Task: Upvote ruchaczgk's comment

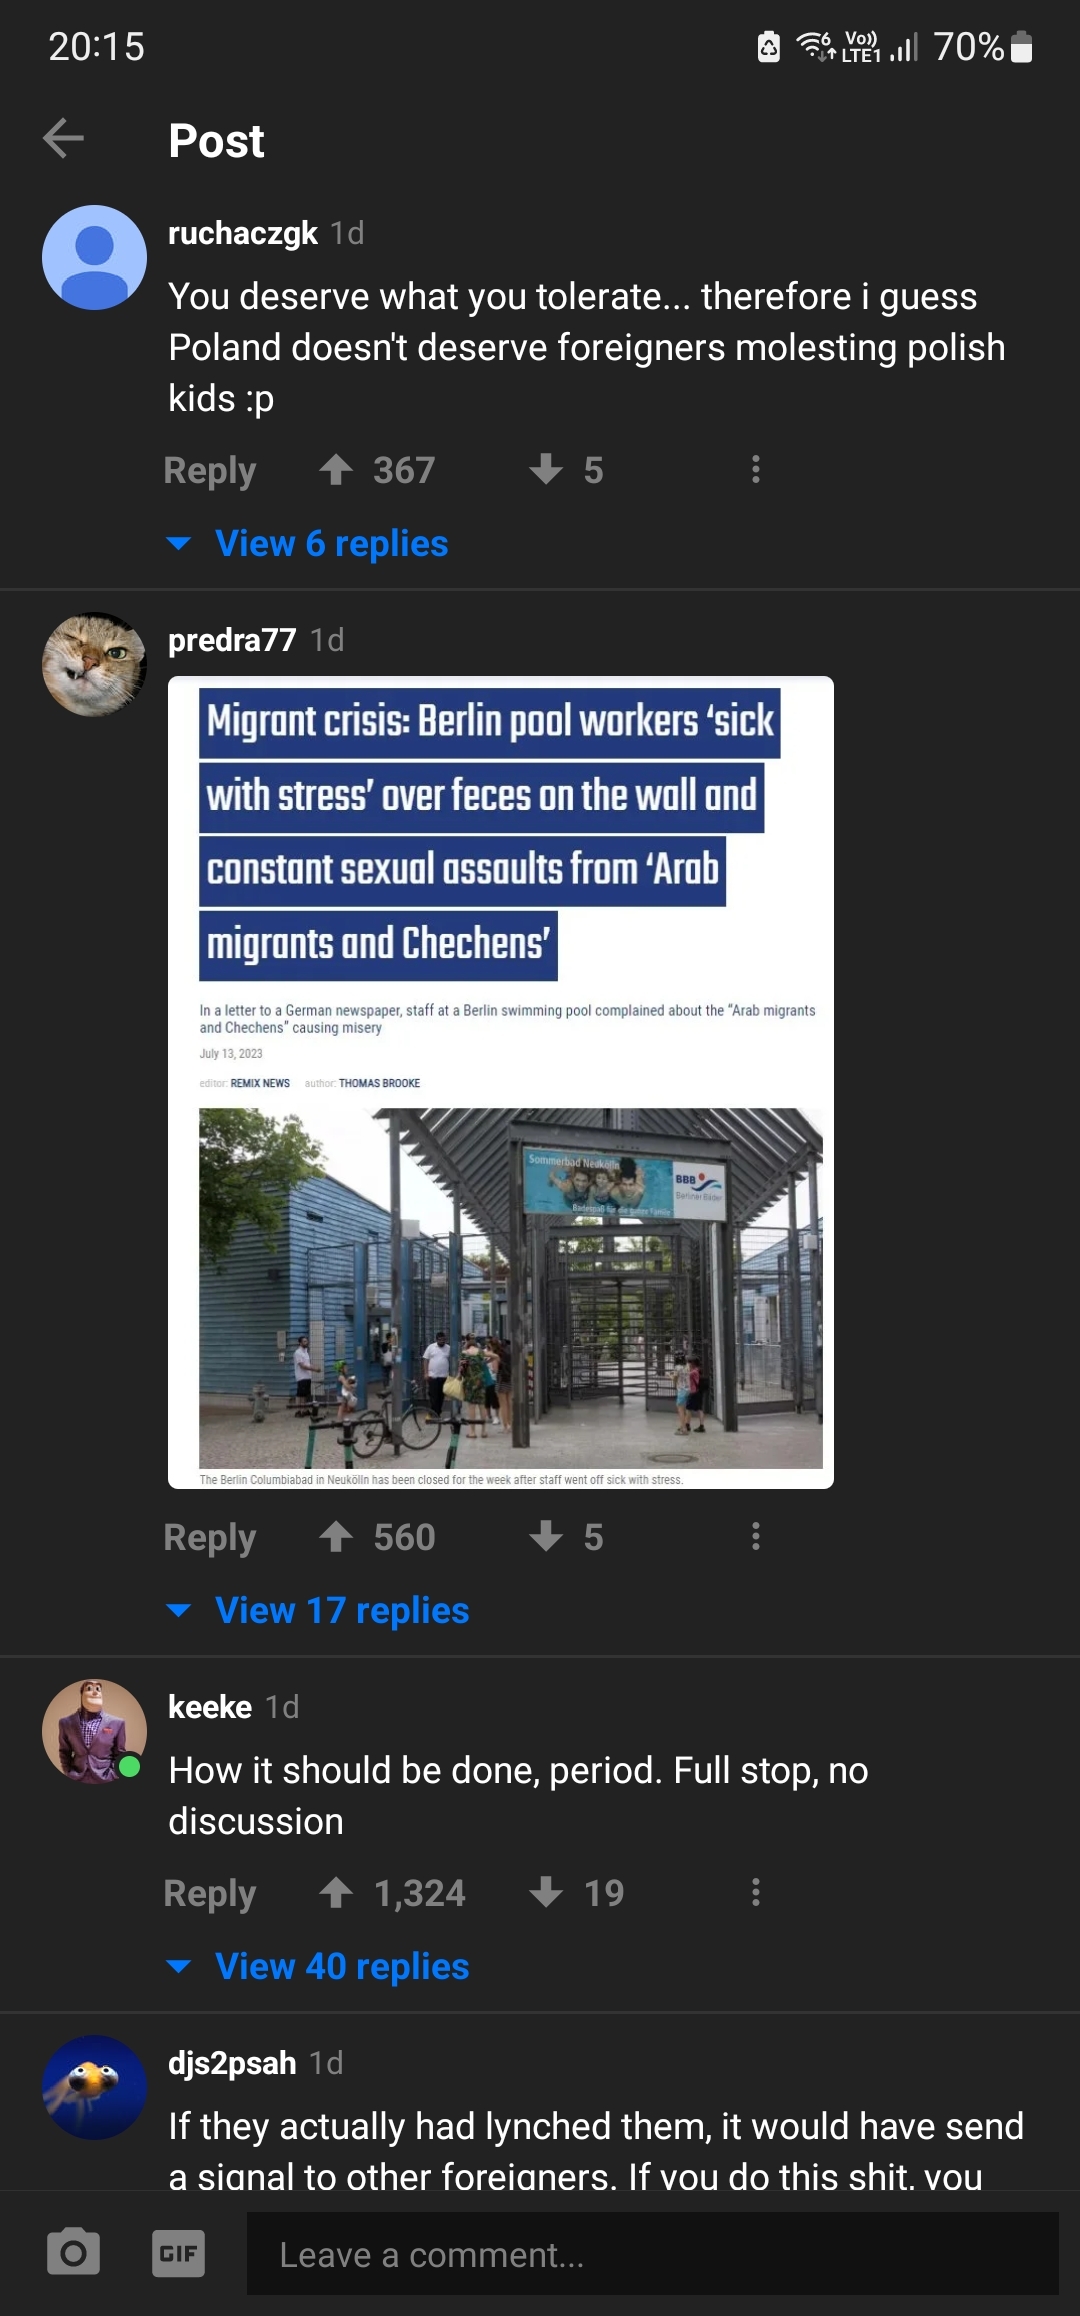Action: [336, 469]
